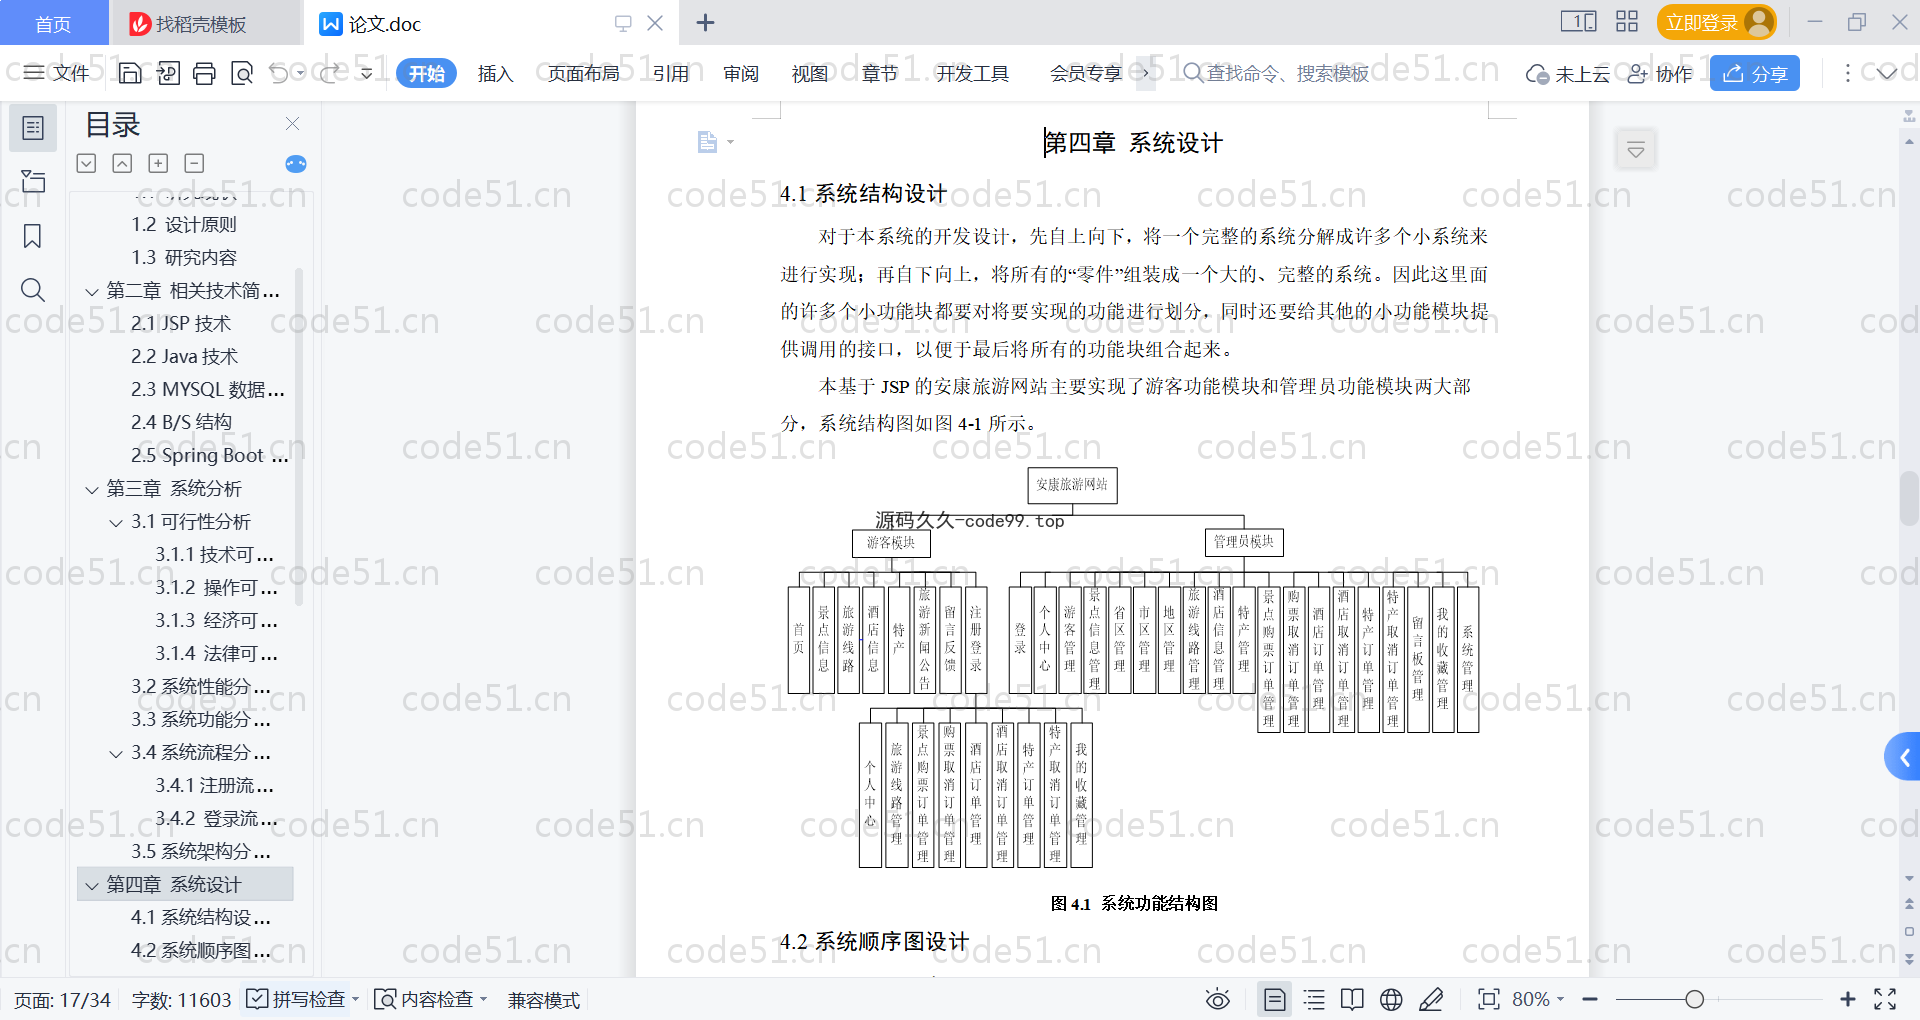
Task: Click the Undo arrow icon
Action: pos(279,73)
